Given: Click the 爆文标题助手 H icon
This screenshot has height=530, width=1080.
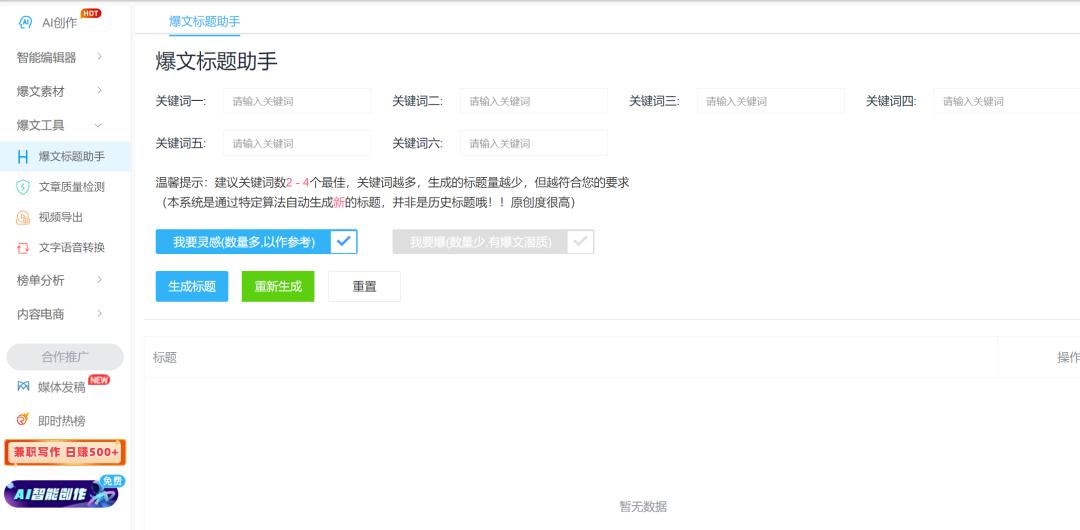Looking at the screenshot, I should [x=23, y=156].
